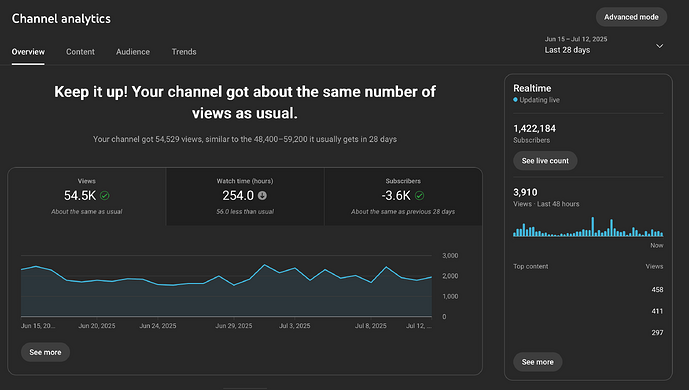The height and width of the screenshot is (390, 689).
Task: Switch to the Content tab
Action: (x=80, y=52)
